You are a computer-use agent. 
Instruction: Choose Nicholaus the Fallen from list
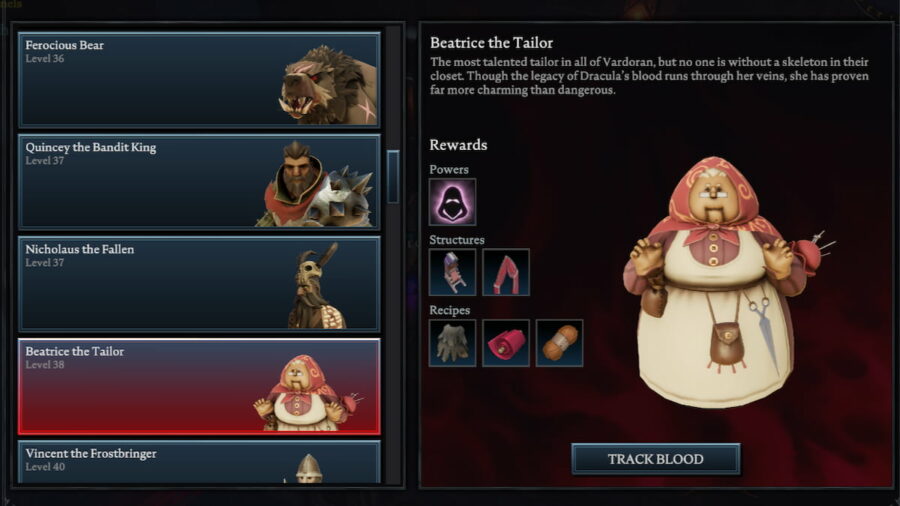(x=199, y=284)
